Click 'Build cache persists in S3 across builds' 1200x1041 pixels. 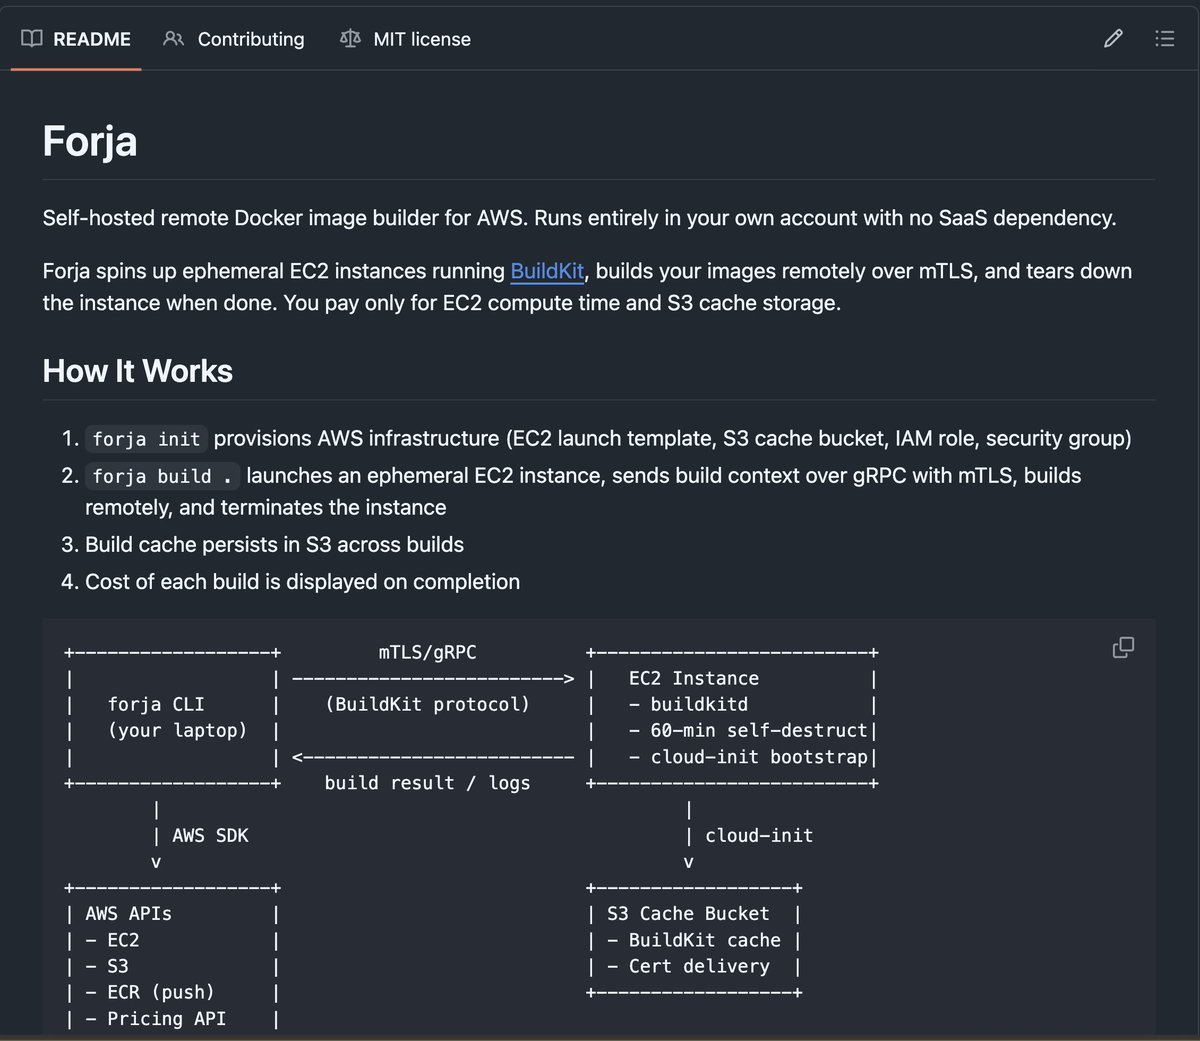(x=274, y=544)
